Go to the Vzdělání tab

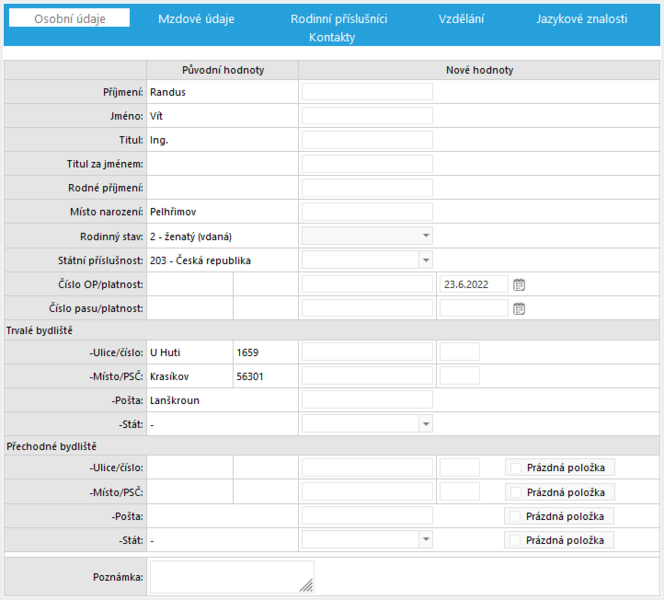click(461, 19)
